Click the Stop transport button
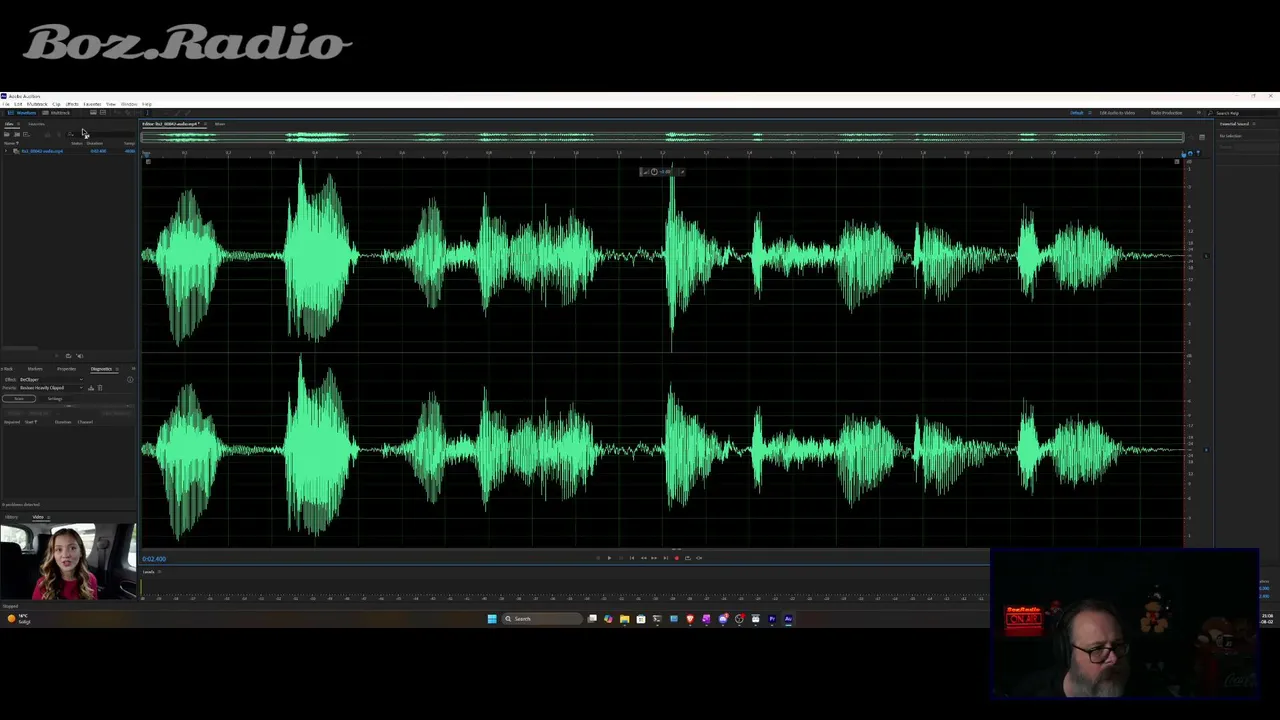This screenshot has width=1280, height=720. coord(597,558)
